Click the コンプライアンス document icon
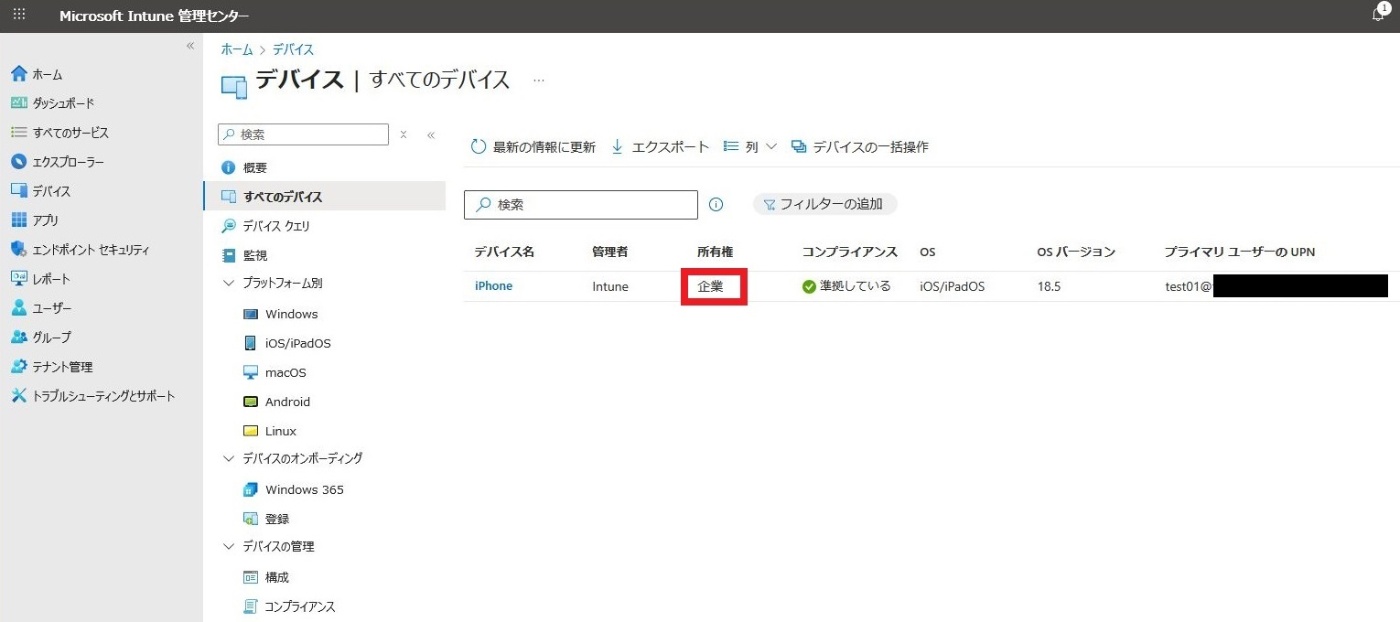Screen dimensions: 1400x622 250,607
